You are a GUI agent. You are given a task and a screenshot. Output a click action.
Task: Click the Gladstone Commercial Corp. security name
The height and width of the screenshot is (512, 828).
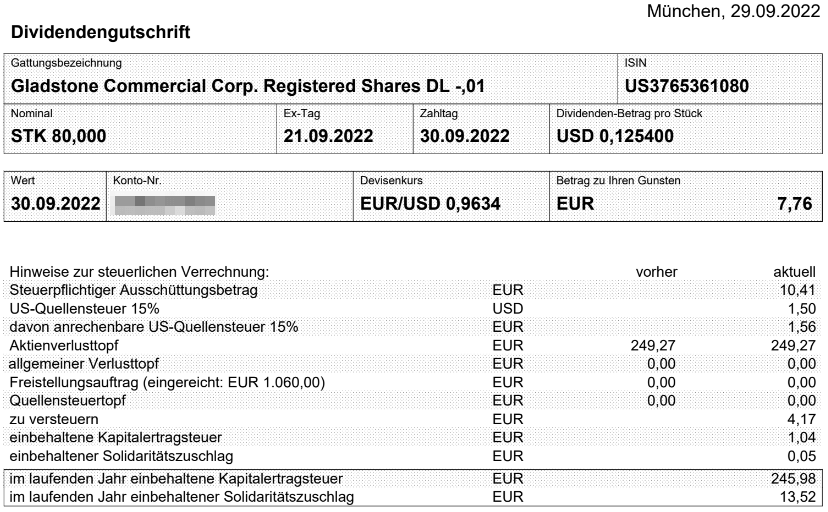[248, 86]
